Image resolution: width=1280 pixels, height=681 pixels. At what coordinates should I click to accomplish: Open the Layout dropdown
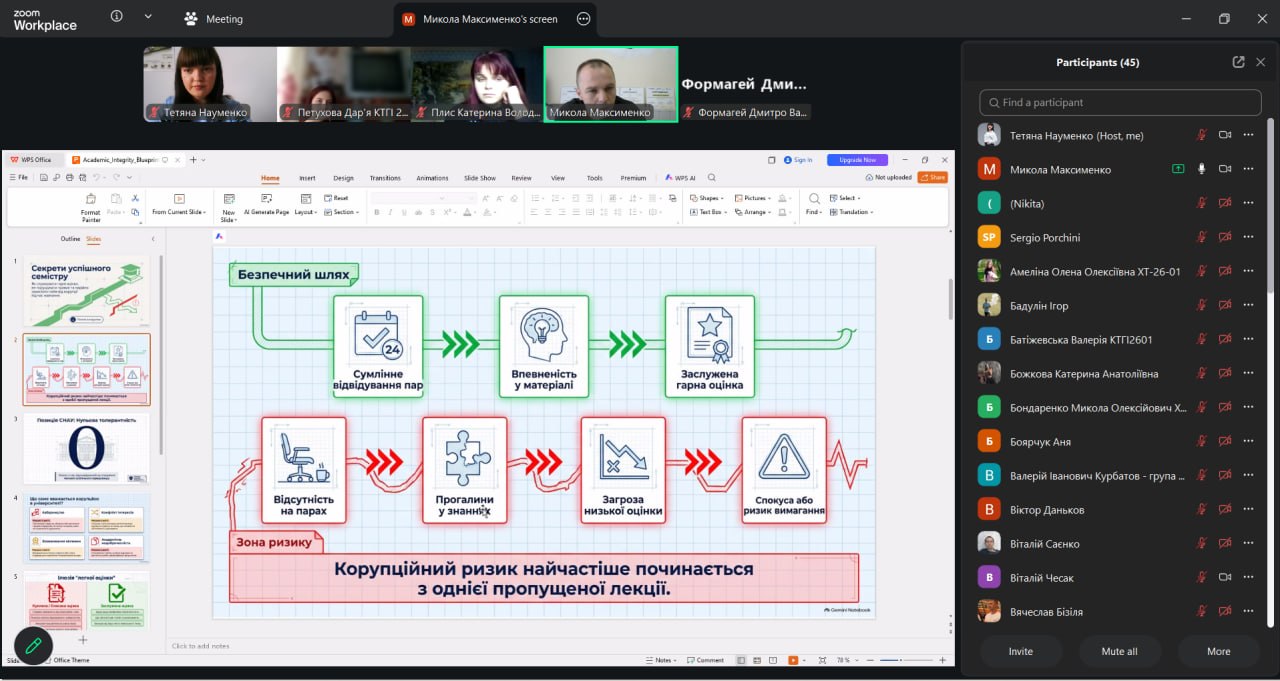(305, 212)
